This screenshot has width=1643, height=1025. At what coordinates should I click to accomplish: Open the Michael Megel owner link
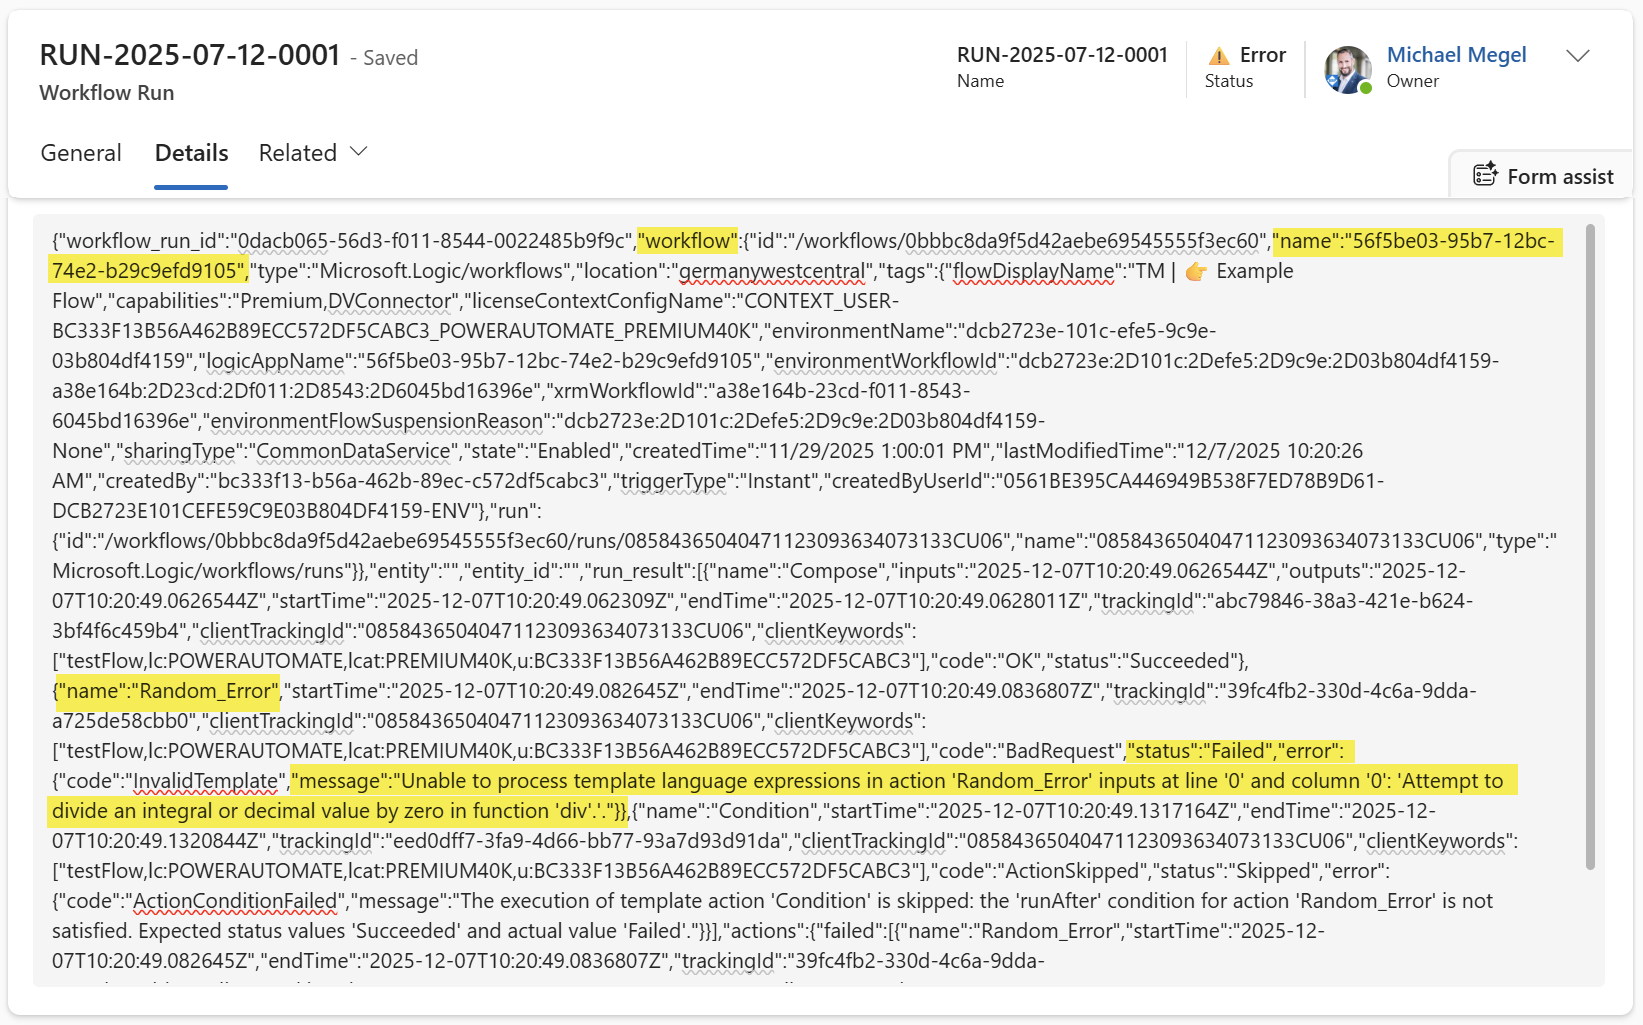[x=1455, y=55]
